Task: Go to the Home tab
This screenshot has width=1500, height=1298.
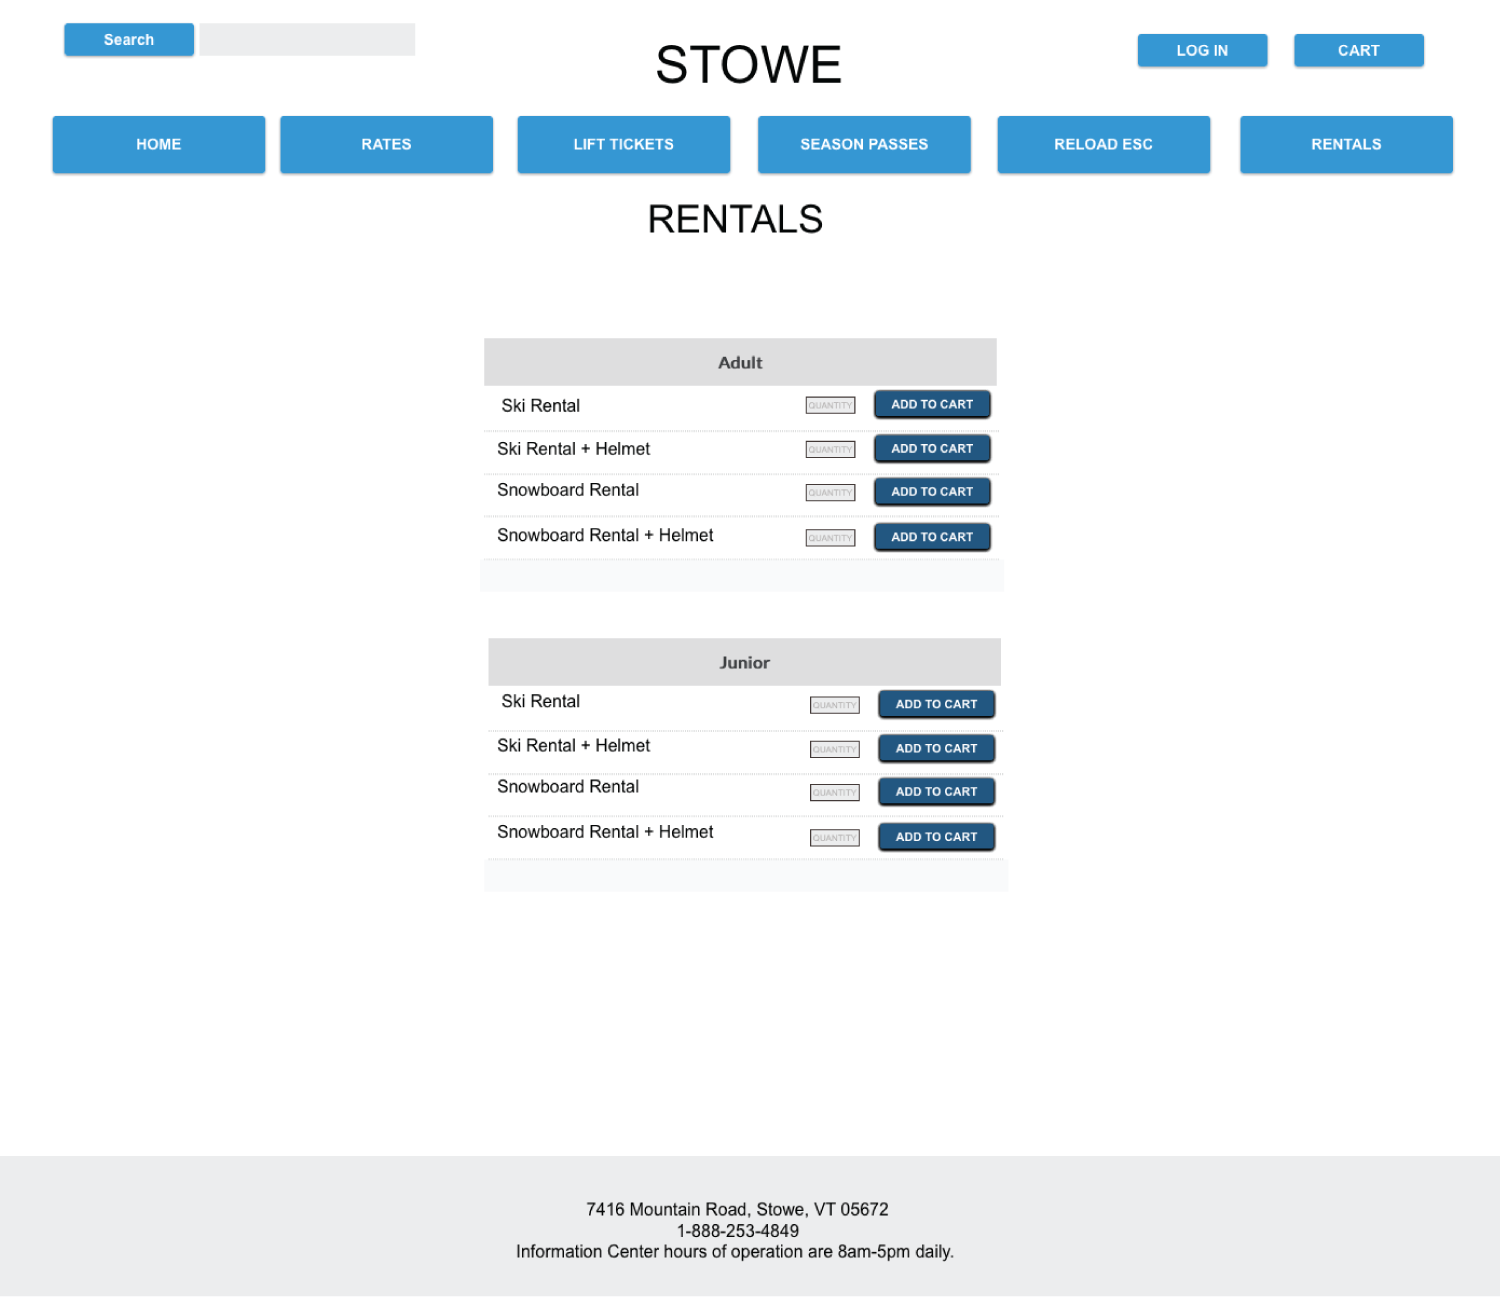Action: coord(159,145)
